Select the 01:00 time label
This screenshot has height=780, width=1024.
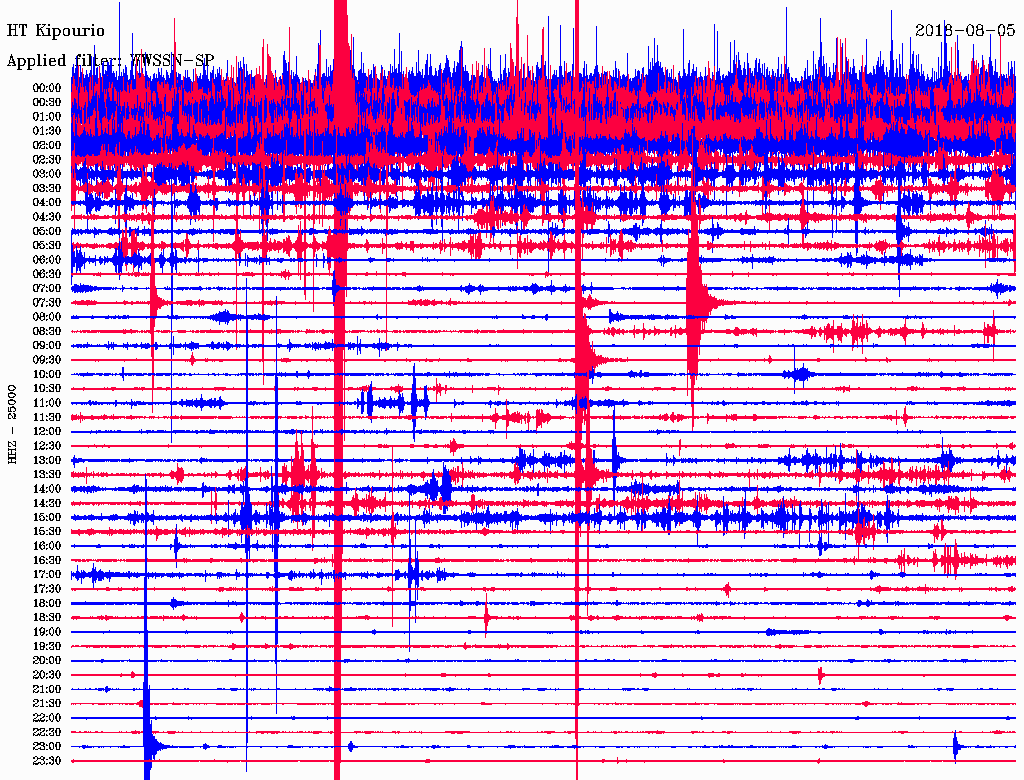coord(47,117)
